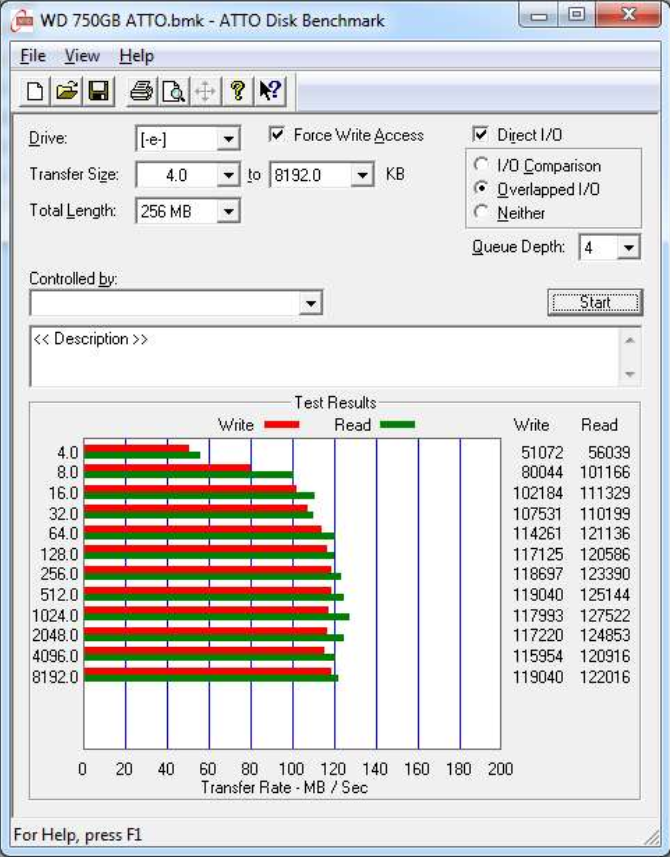Click description scrollbar up arrow
Image resolution: width=670 pixels, height=857 pixels.
630,340
